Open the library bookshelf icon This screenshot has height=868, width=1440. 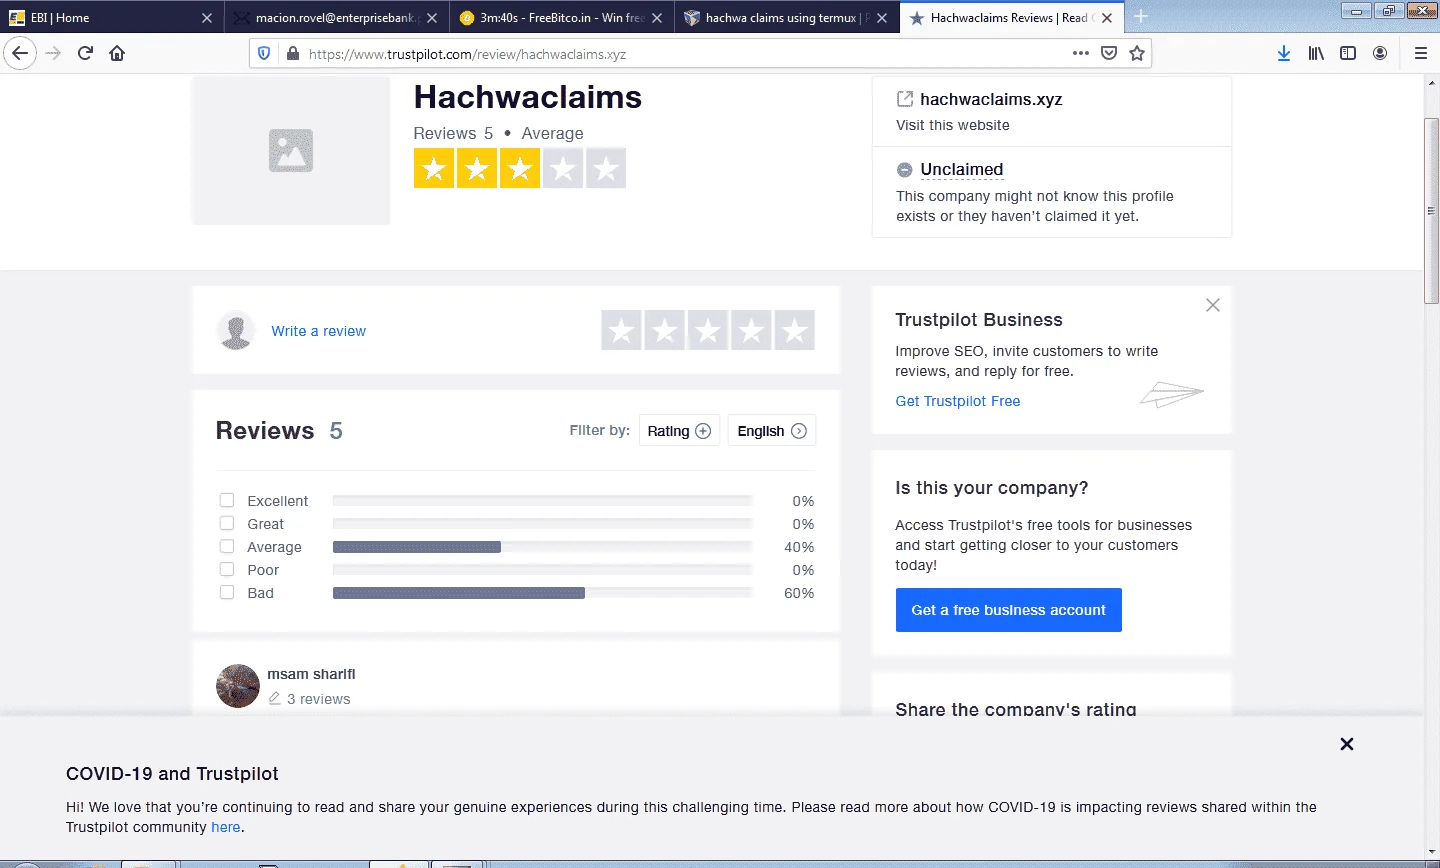click(x=1316, y=54)
